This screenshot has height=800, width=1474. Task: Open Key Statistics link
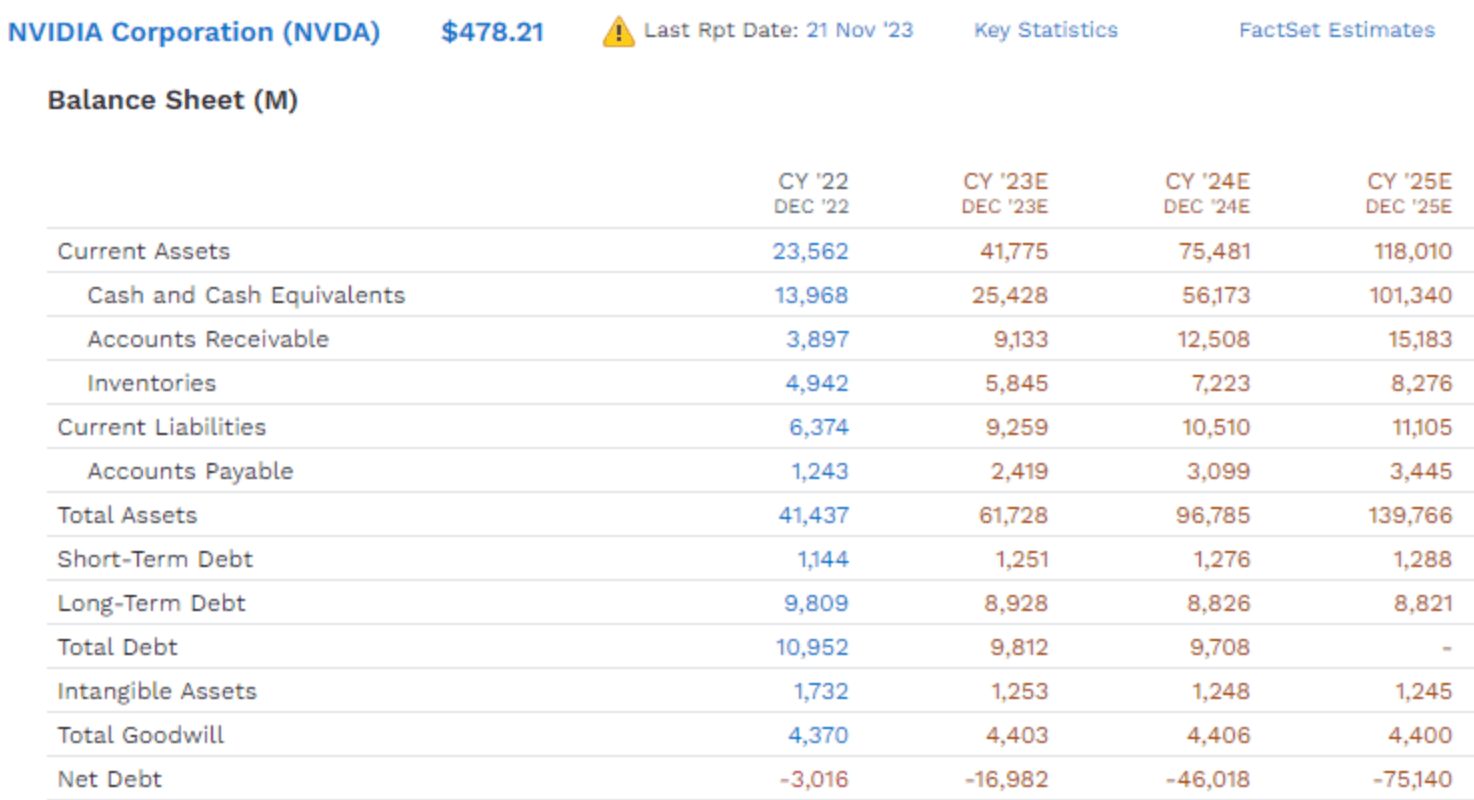(1046, 30)
